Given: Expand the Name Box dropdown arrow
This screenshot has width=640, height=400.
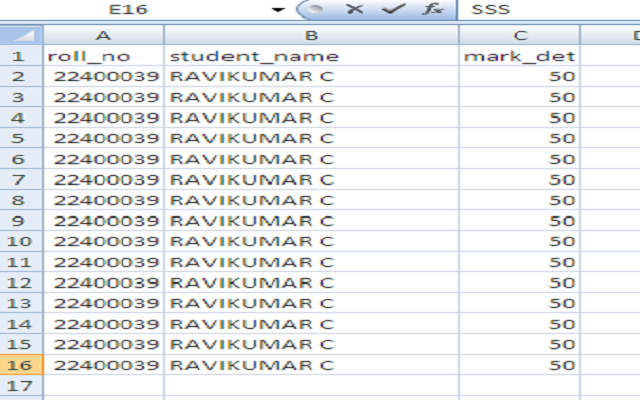Looking at the screenshot, I should click(x=278, y=9).
